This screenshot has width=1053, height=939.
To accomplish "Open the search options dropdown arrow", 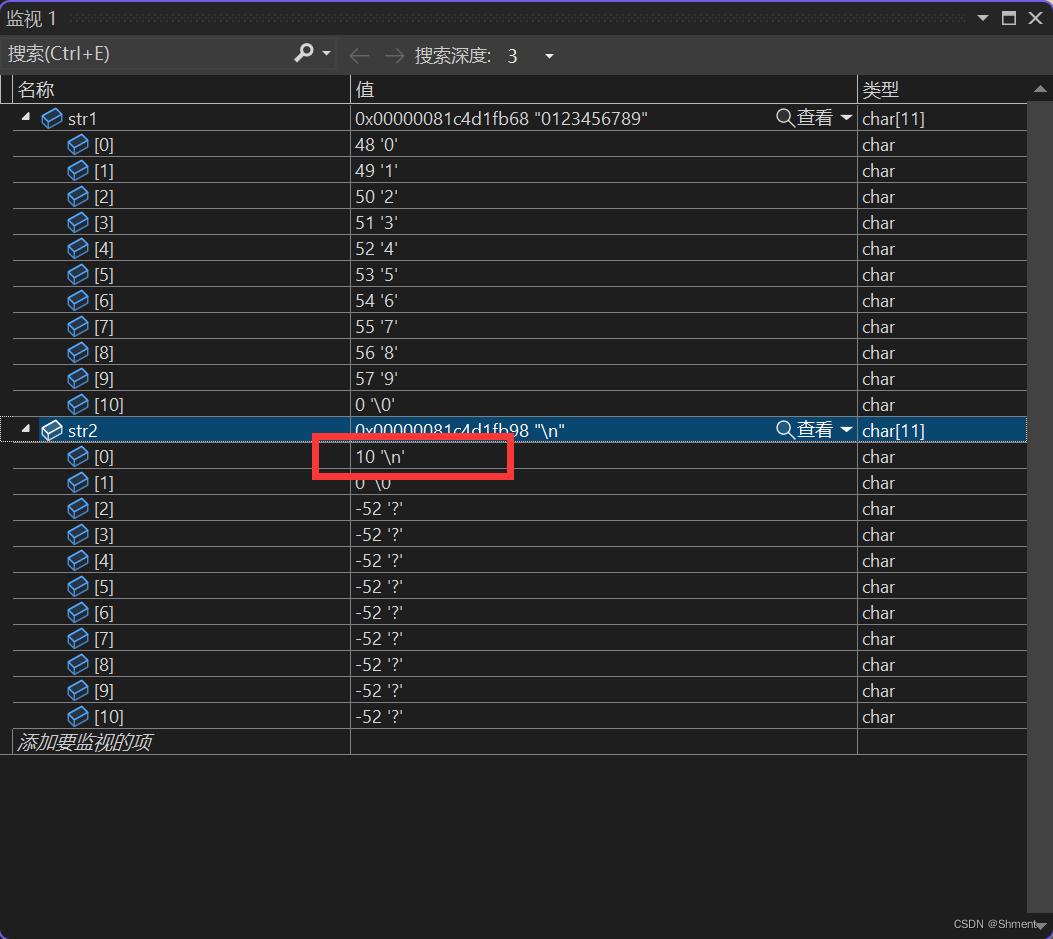I will [326, 53].
